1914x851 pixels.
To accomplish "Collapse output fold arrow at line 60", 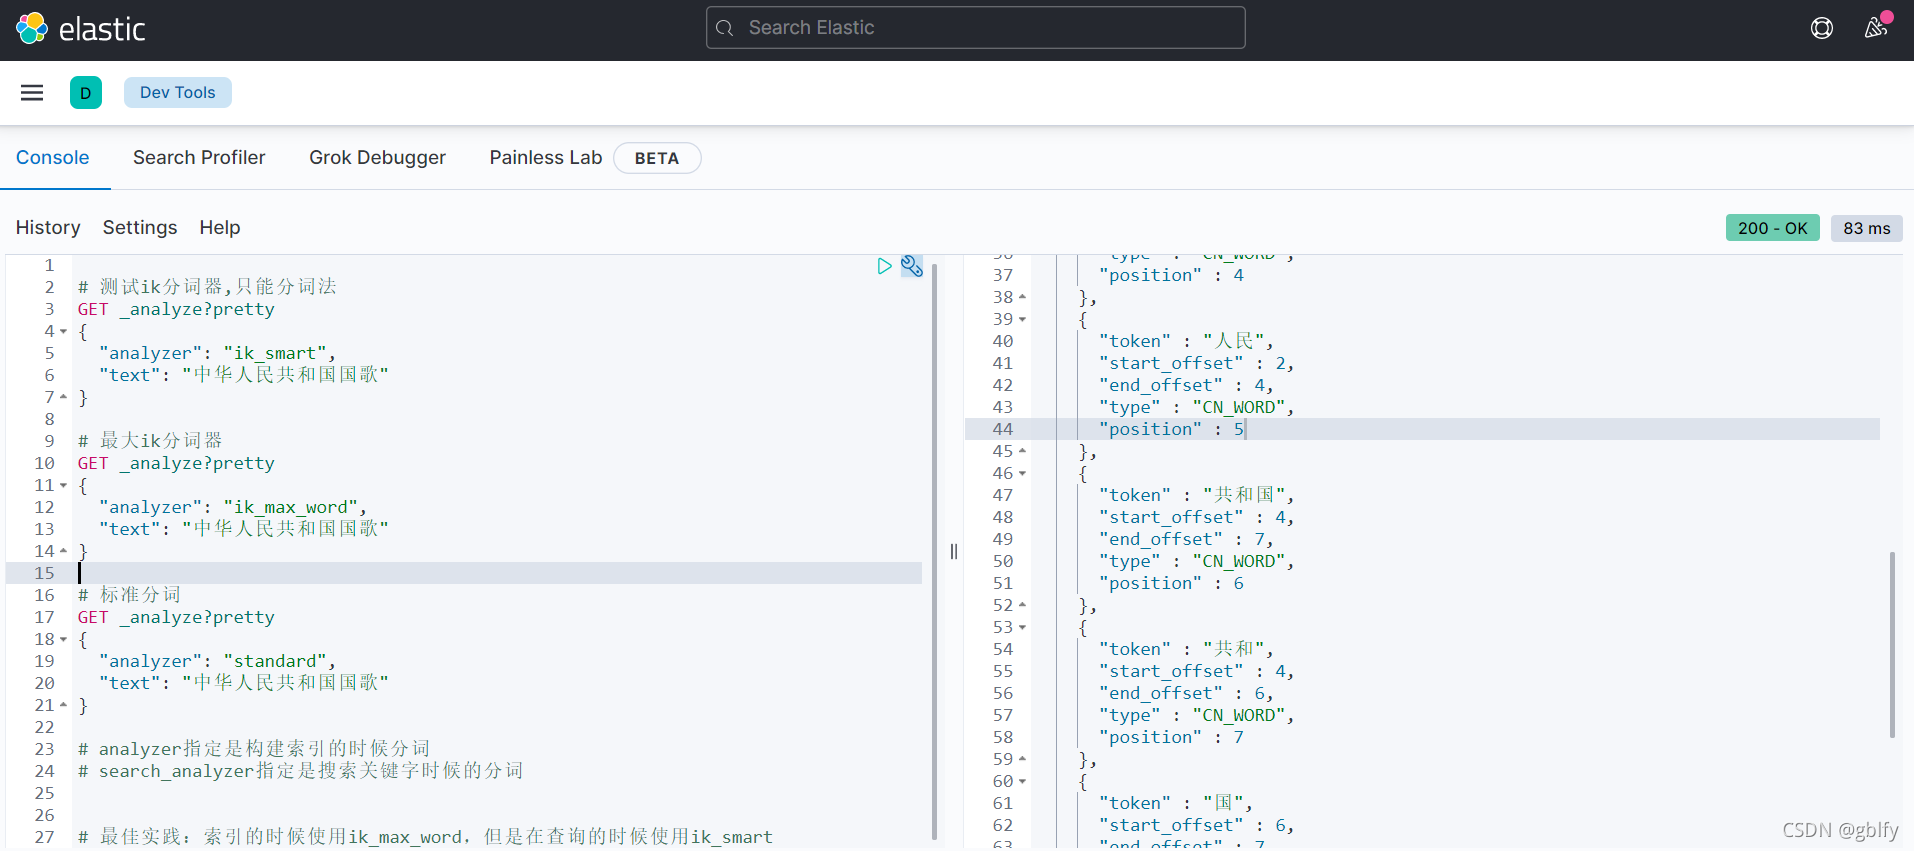I will pos(1022,782).
